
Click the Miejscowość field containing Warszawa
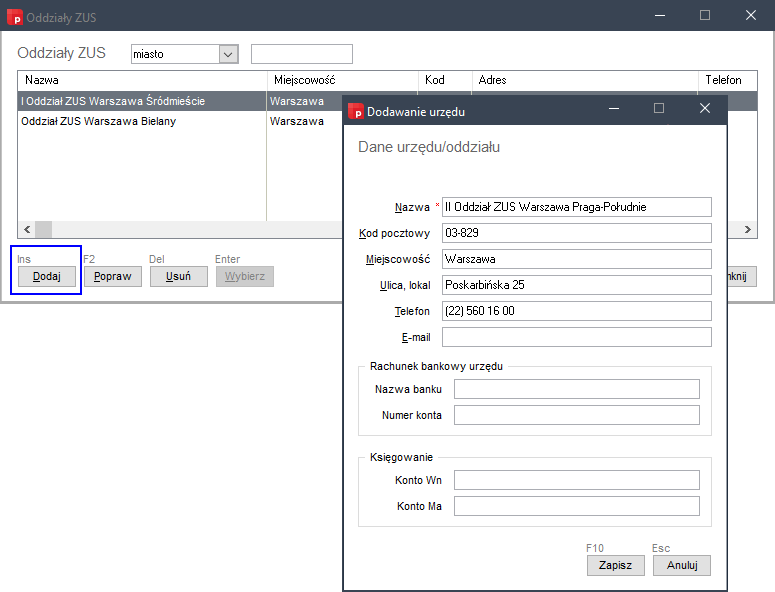pyautogui.click(x=576, y=259)
